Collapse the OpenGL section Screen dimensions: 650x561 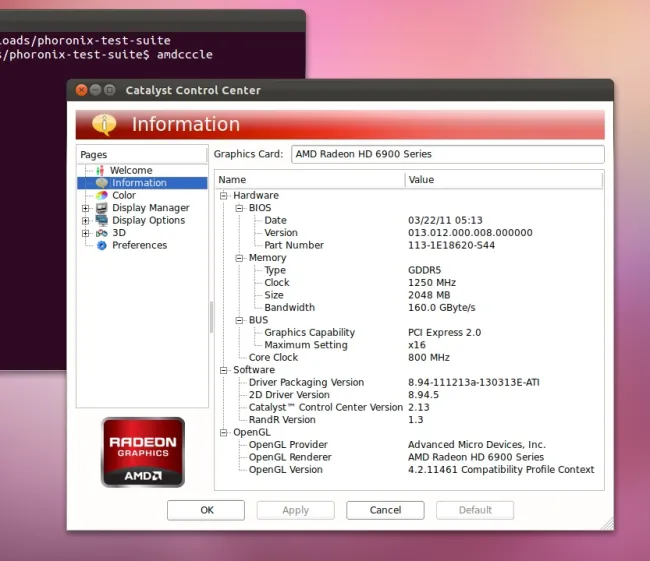coord(223,432)
